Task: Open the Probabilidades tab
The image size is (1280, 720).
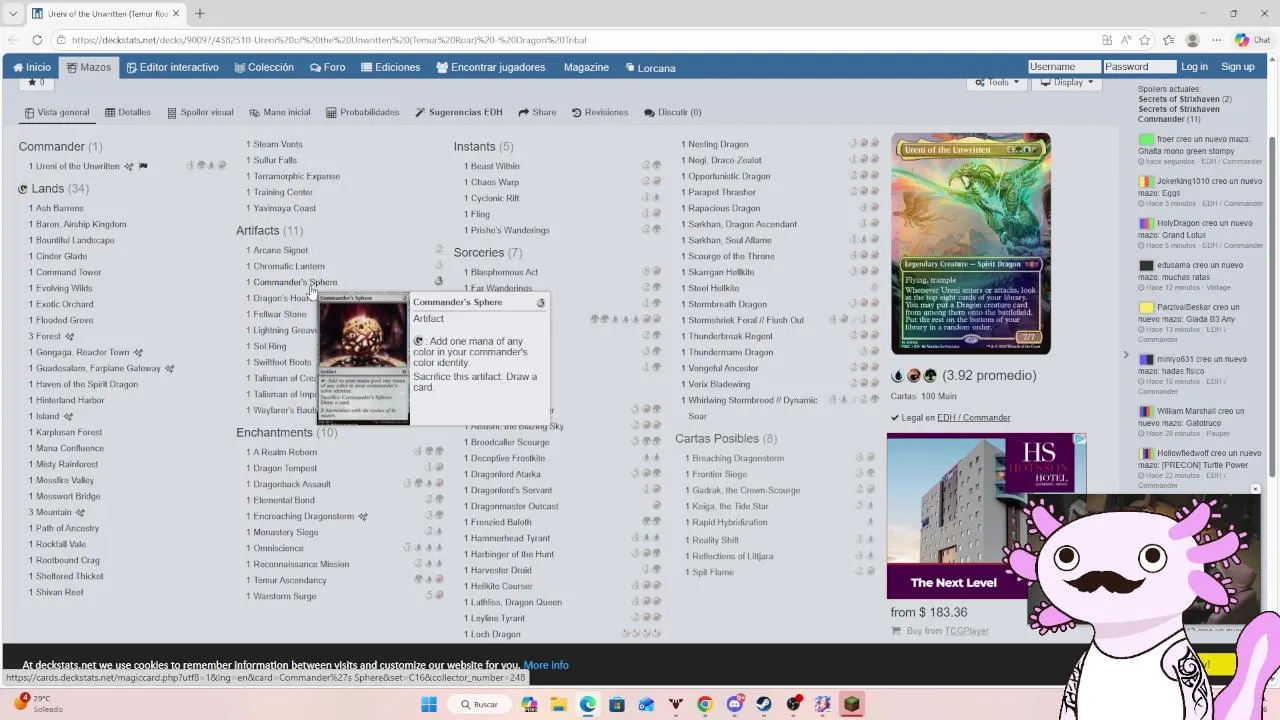Action: coord(362,112)
